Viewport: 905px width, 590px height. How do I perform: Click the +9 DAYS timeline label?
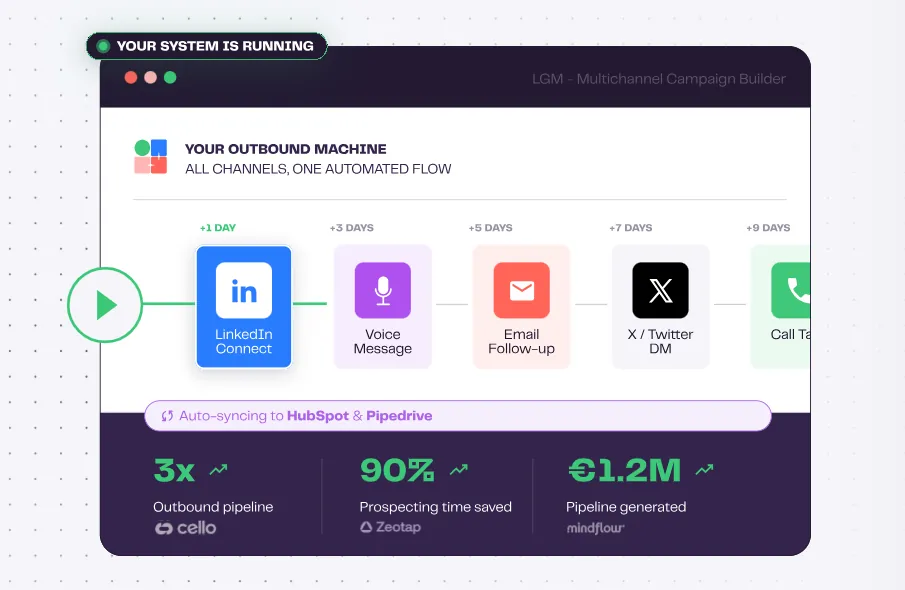(x=768, y=227)
